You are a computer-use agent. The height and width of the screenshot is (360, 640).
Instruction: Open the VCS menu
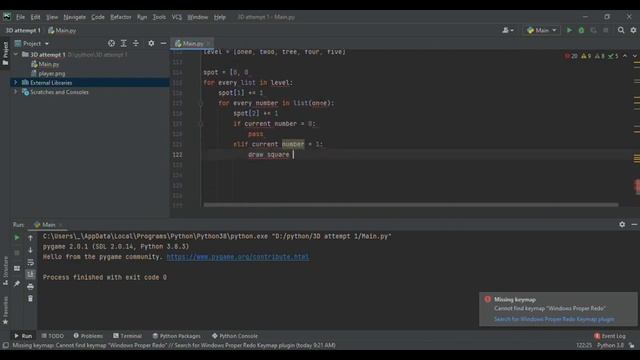pyautogui.click(x=177, y=17)
